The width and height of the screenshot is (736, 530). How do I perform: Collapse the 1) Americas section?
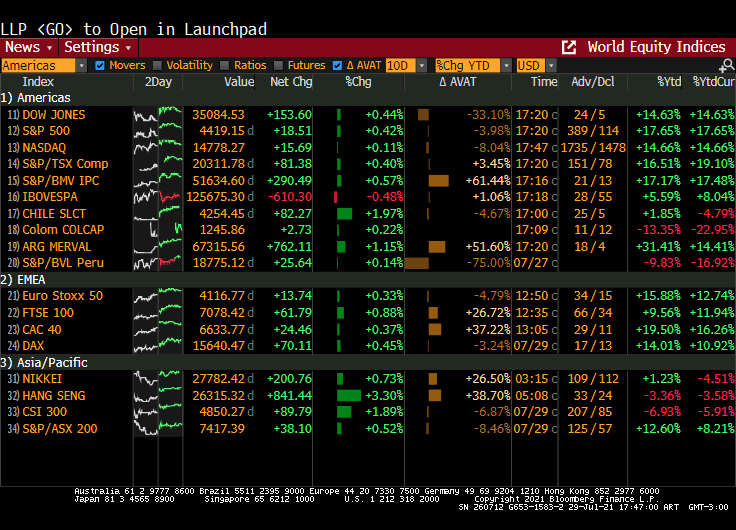tap(36, 98)
